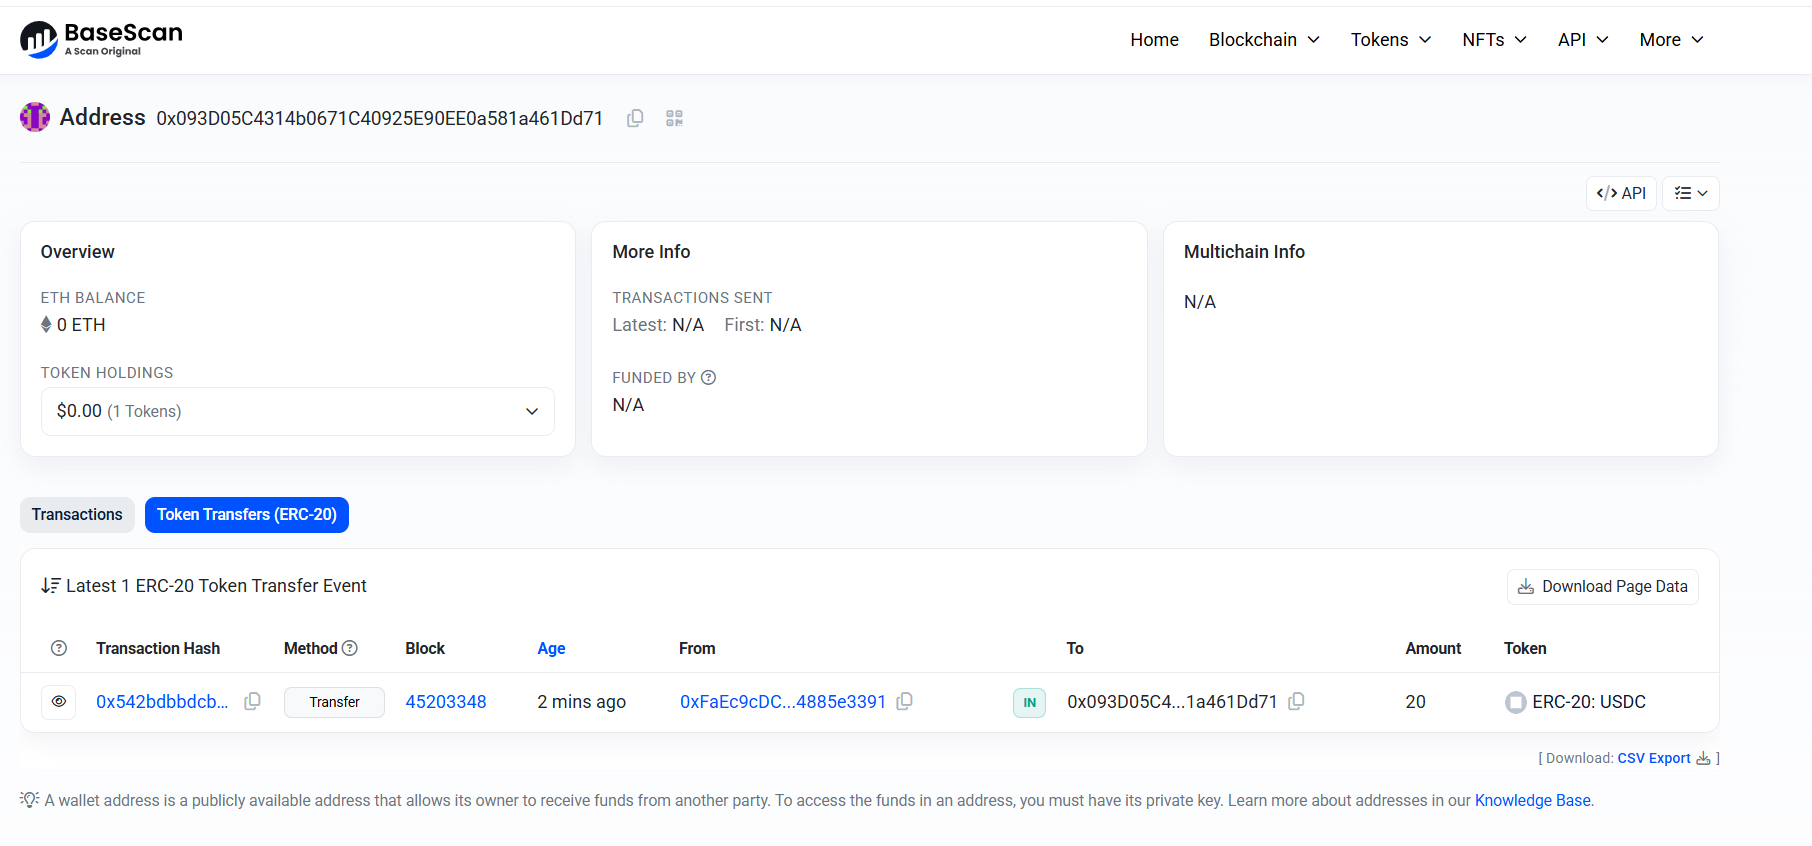Click the ERC-20: USDC token name

1589,702
